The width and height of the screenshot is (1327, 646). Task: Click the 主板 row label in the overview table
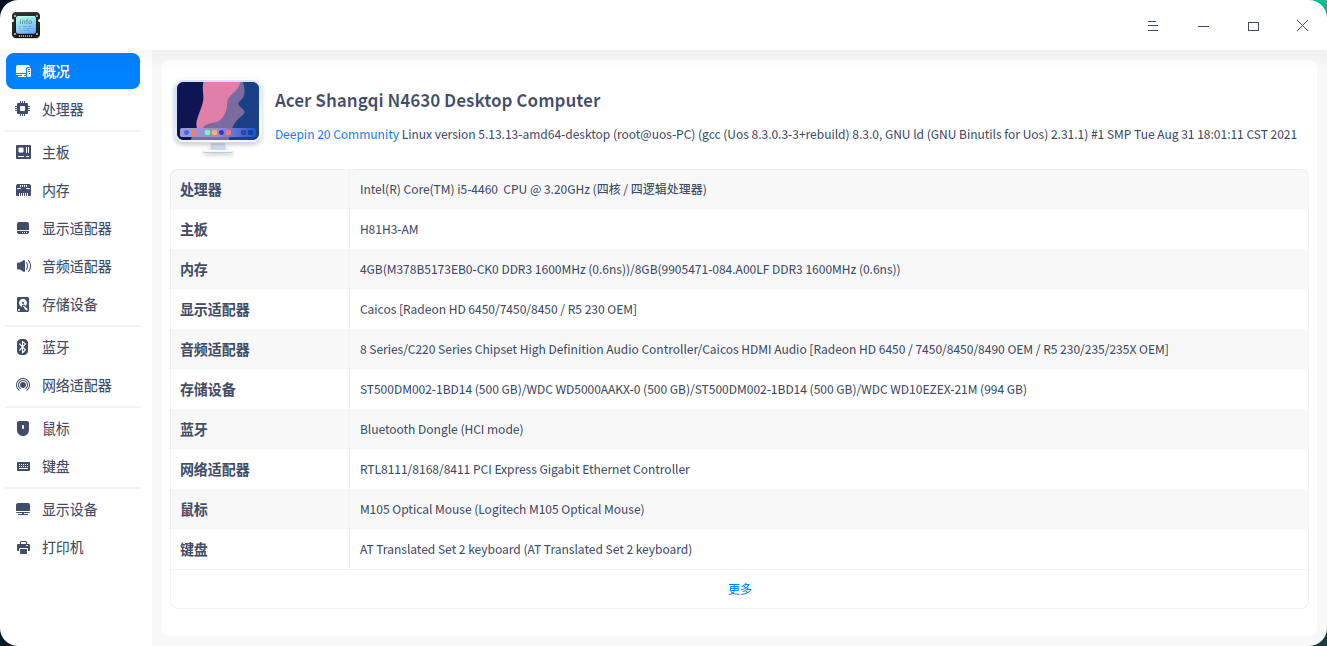pos(194,229)
